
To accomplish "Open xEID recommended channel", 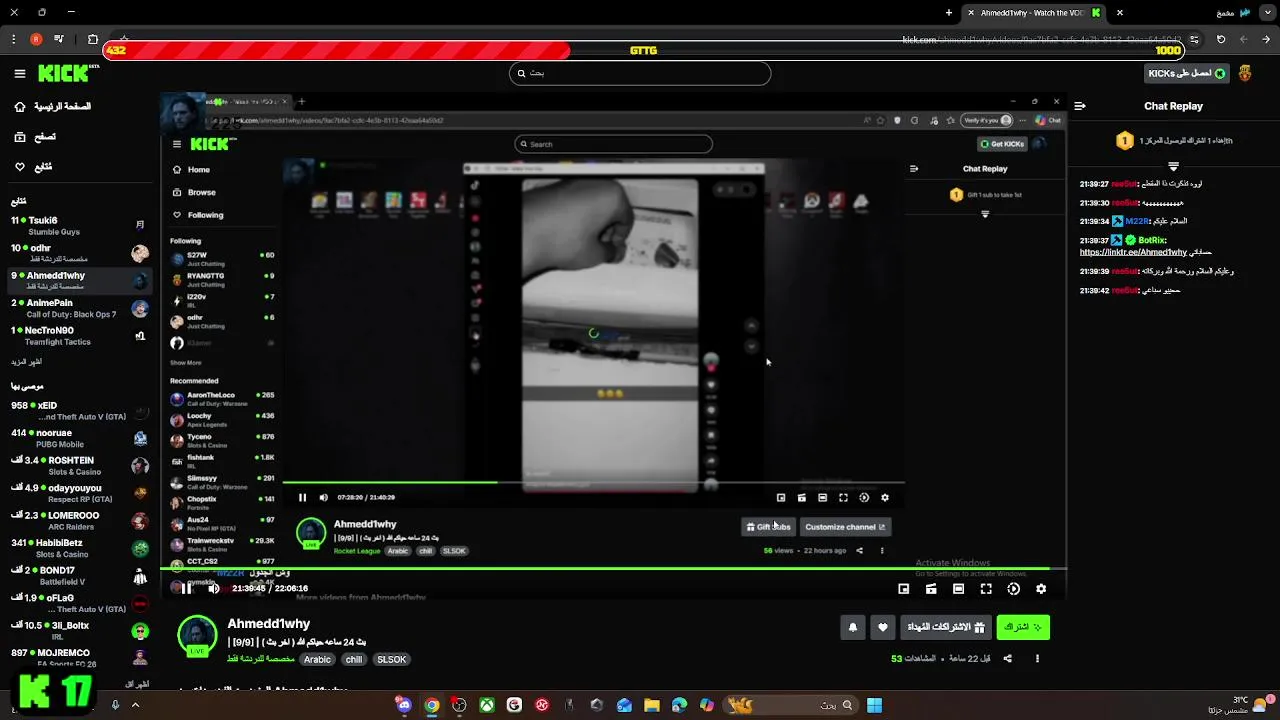I will coord(78,411).
